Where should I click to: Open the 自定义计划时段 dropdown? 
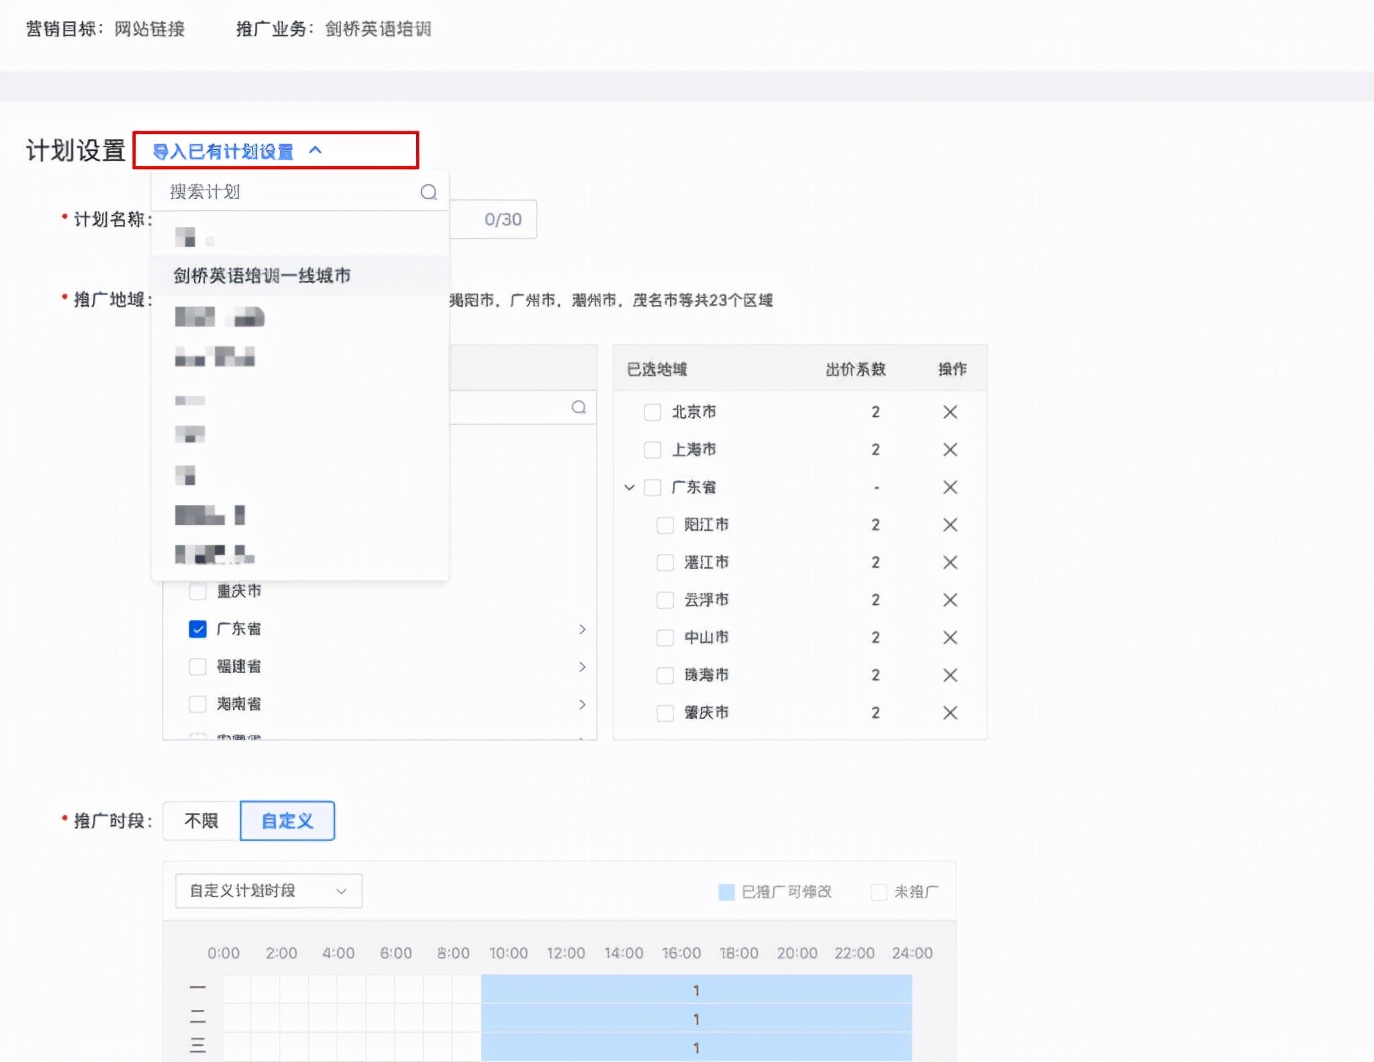[266, 890]
